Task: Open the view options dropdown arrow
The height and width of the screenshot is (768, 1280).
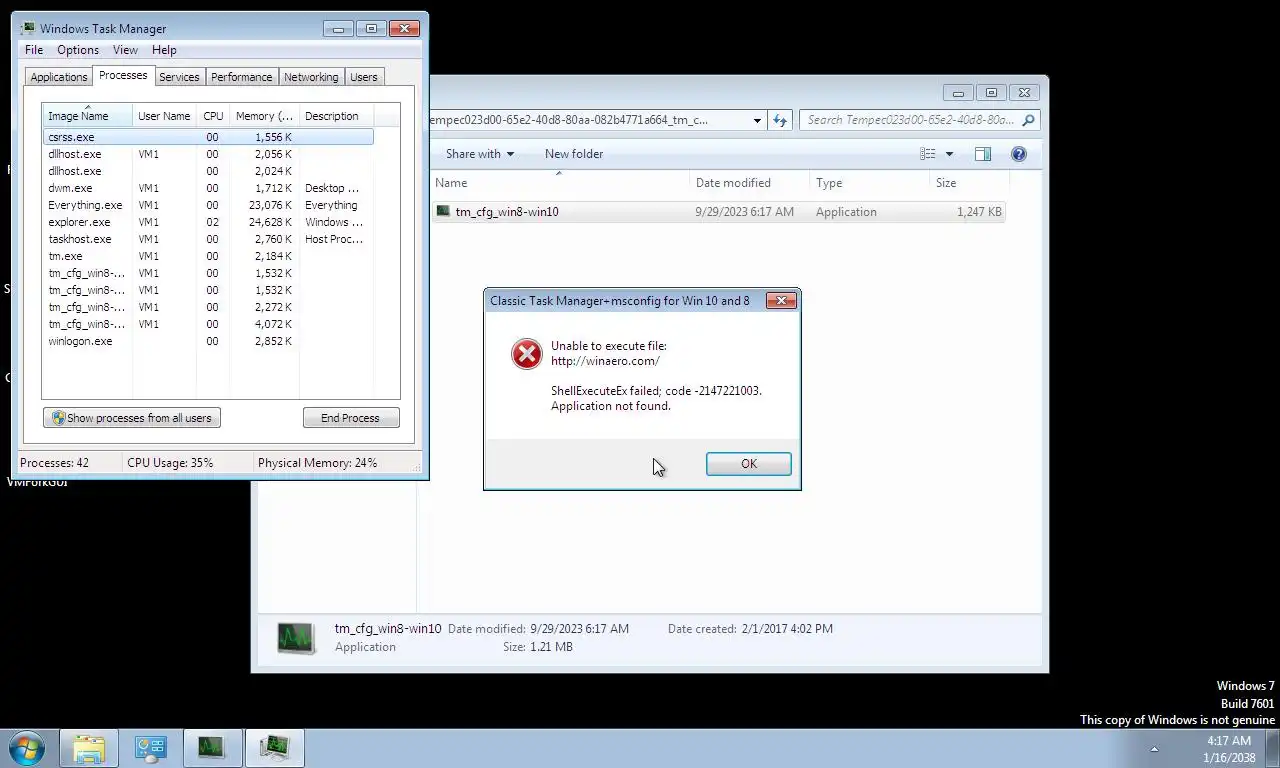Action: 949,154
